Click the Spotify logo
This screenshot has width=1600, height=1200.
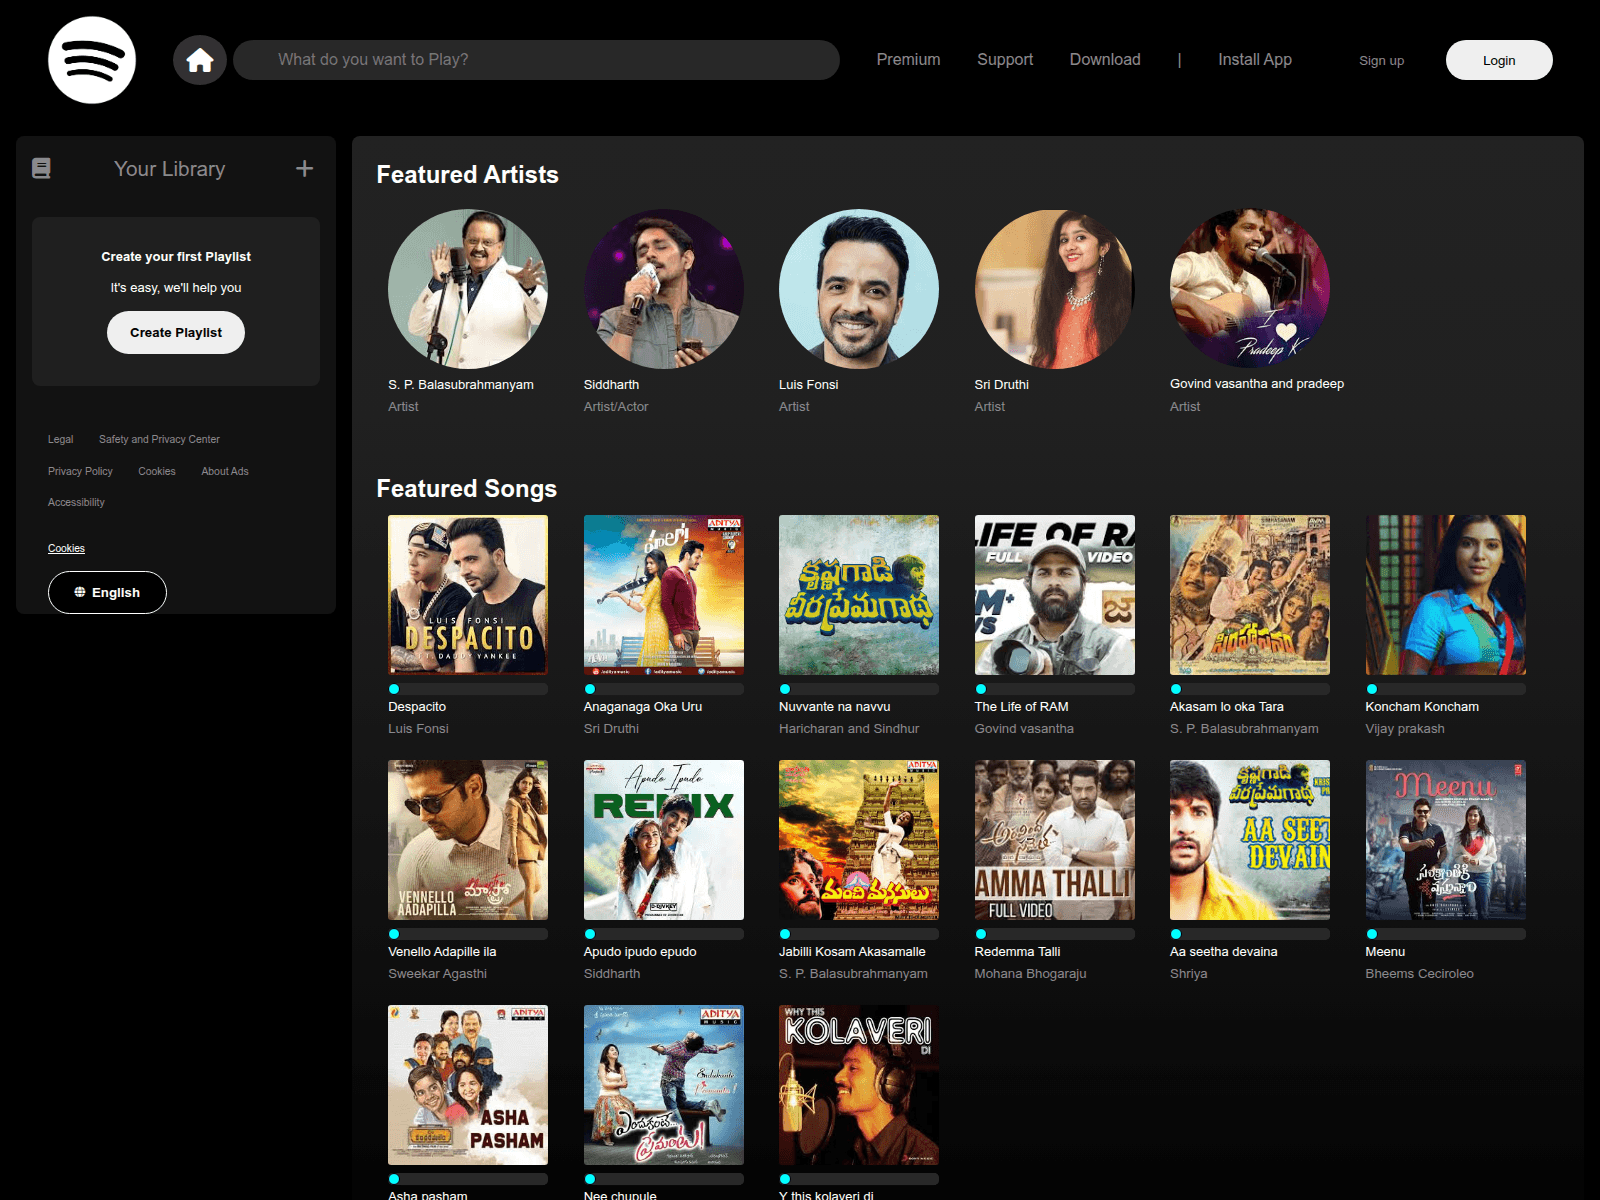click(x=92, y=60)
